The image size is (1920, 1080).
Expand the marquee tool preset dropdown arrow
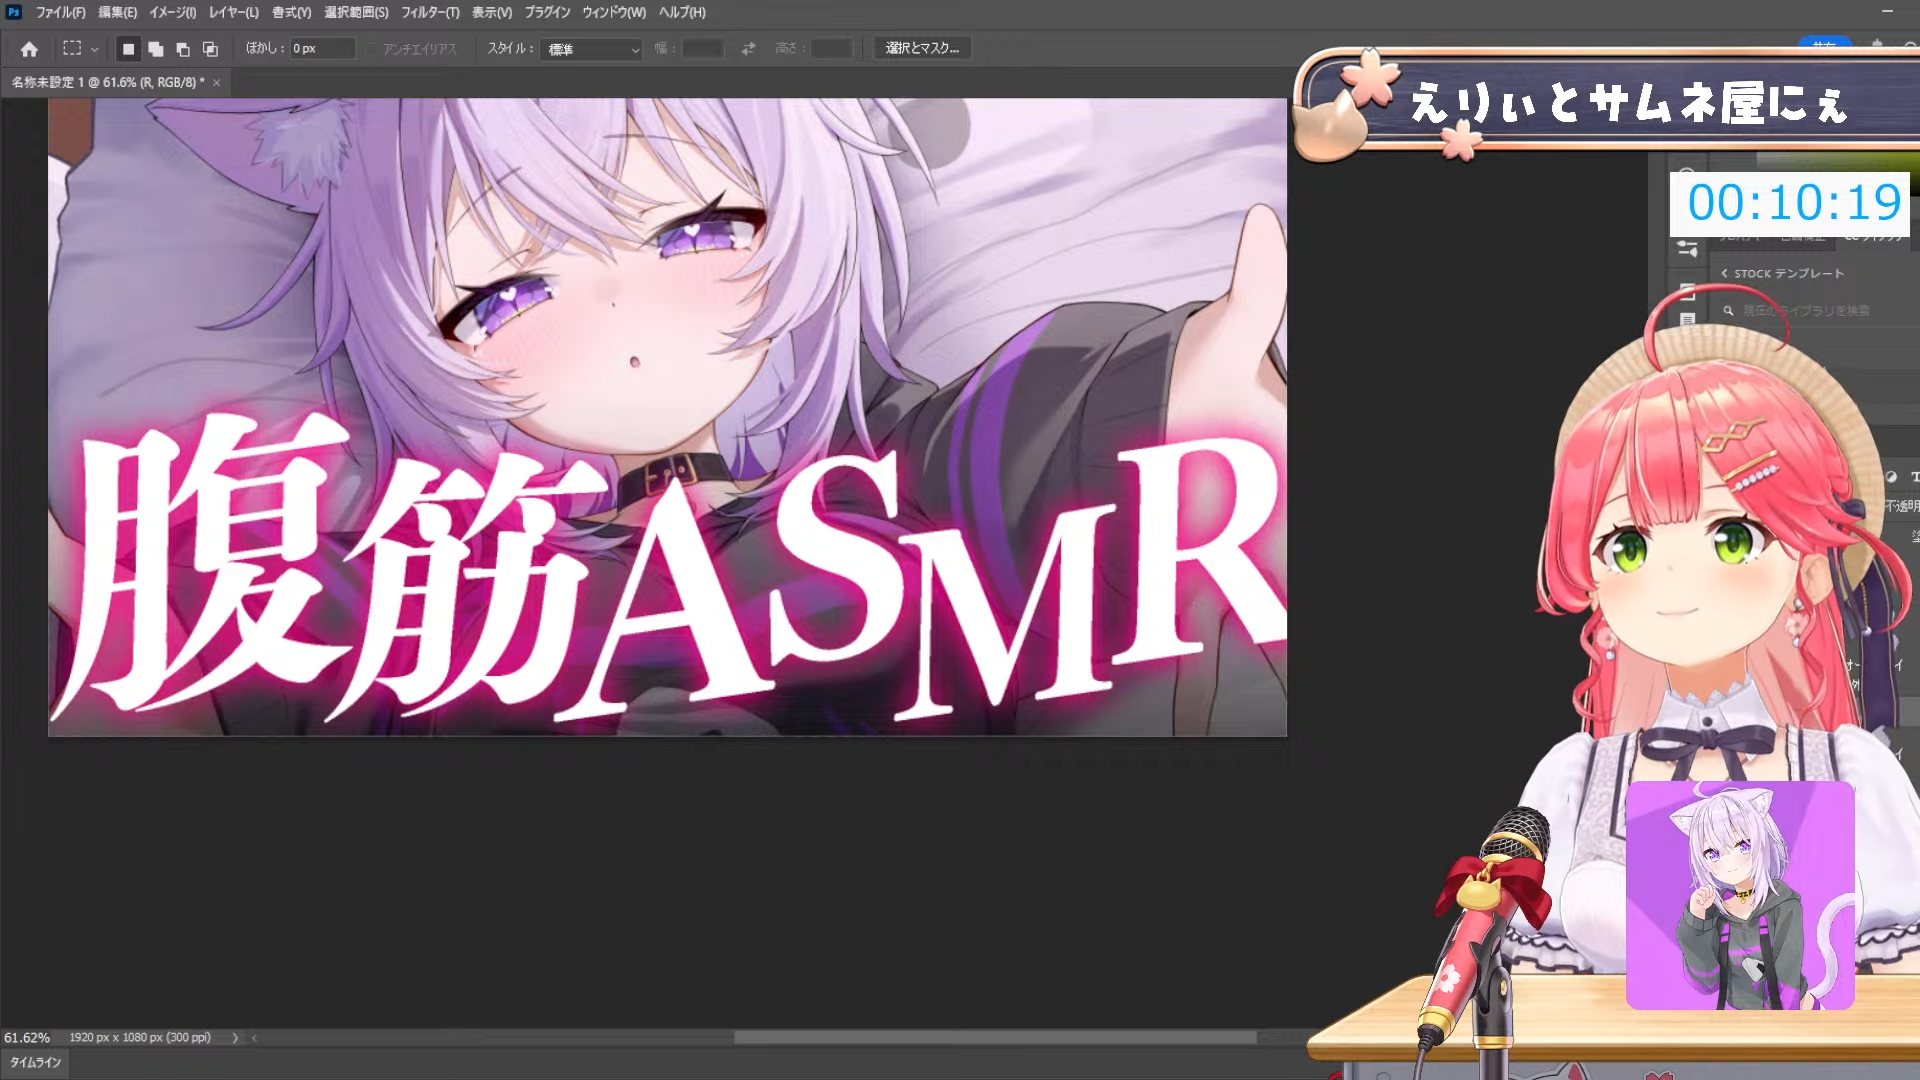[95, 49]
